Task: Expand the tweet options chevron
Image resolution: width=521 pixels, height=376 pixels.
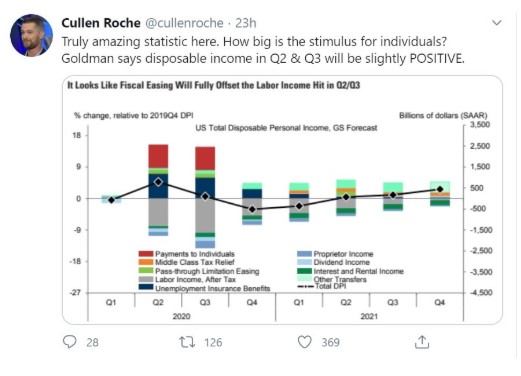Action: 497,23
